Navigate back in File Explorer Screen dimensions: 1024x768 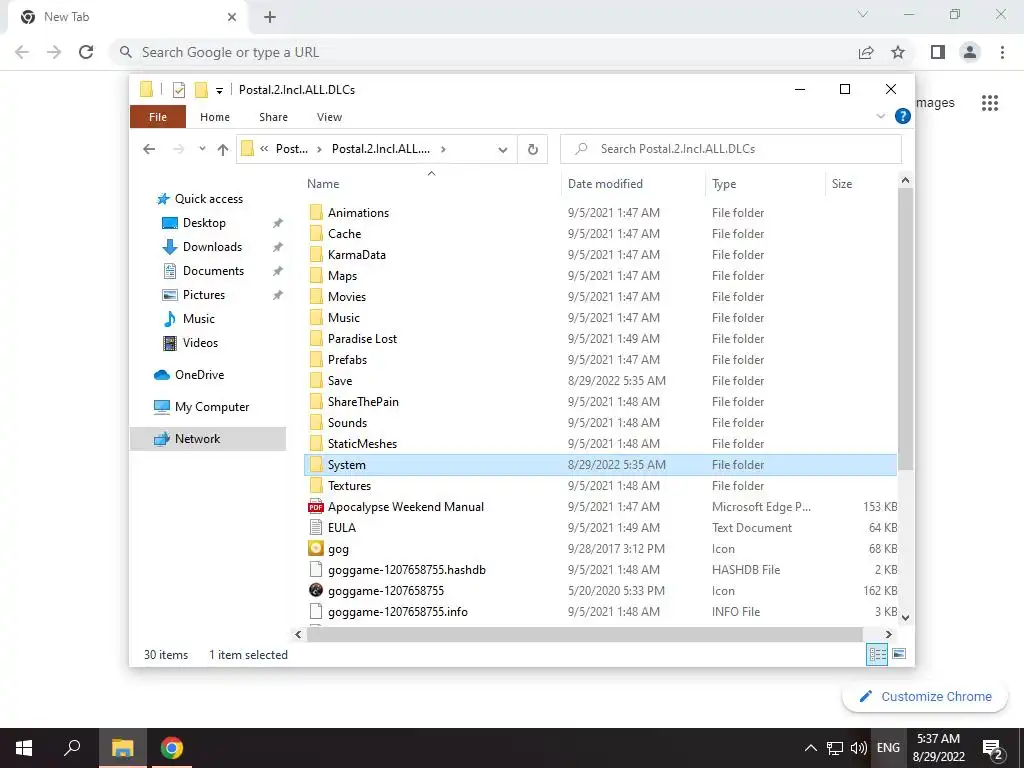[149, 150]
